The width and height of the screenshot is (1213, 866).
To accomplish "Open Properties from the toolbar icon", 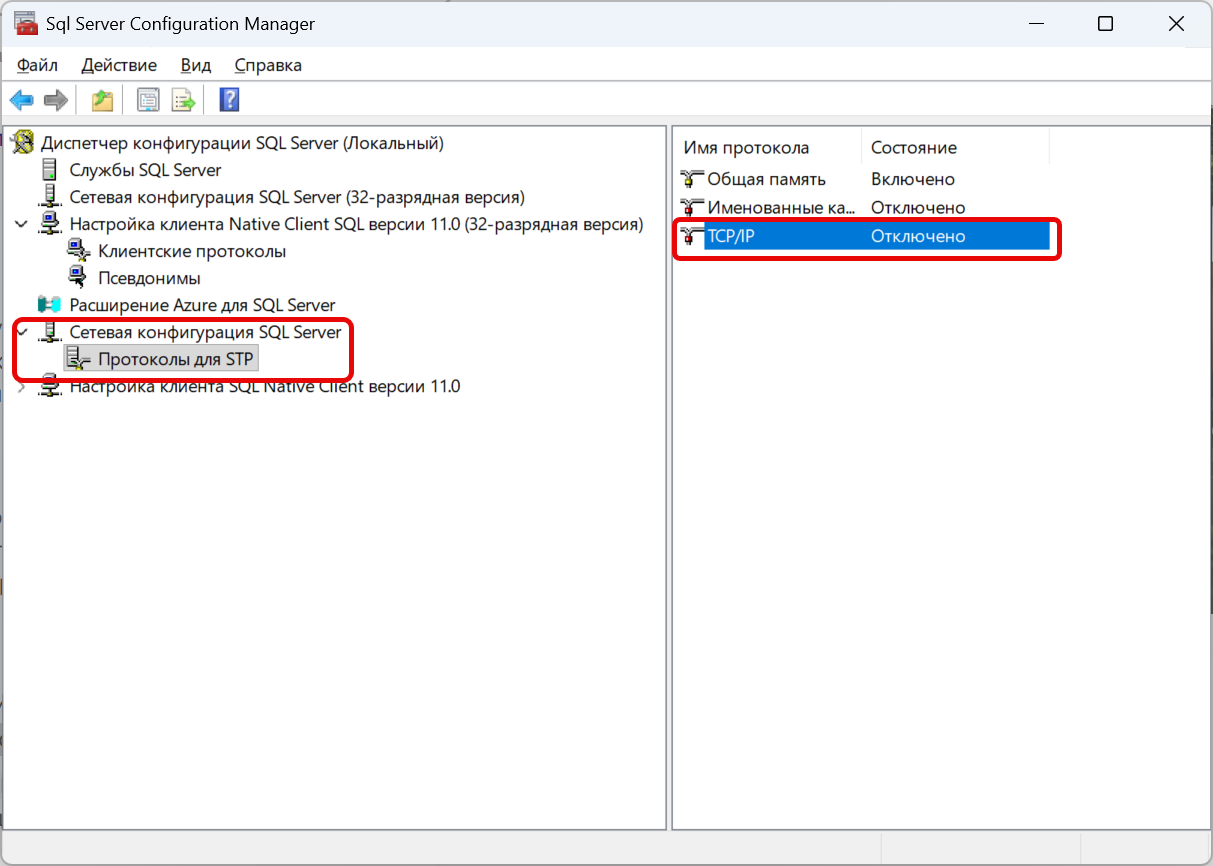I will tap(148, 100).
